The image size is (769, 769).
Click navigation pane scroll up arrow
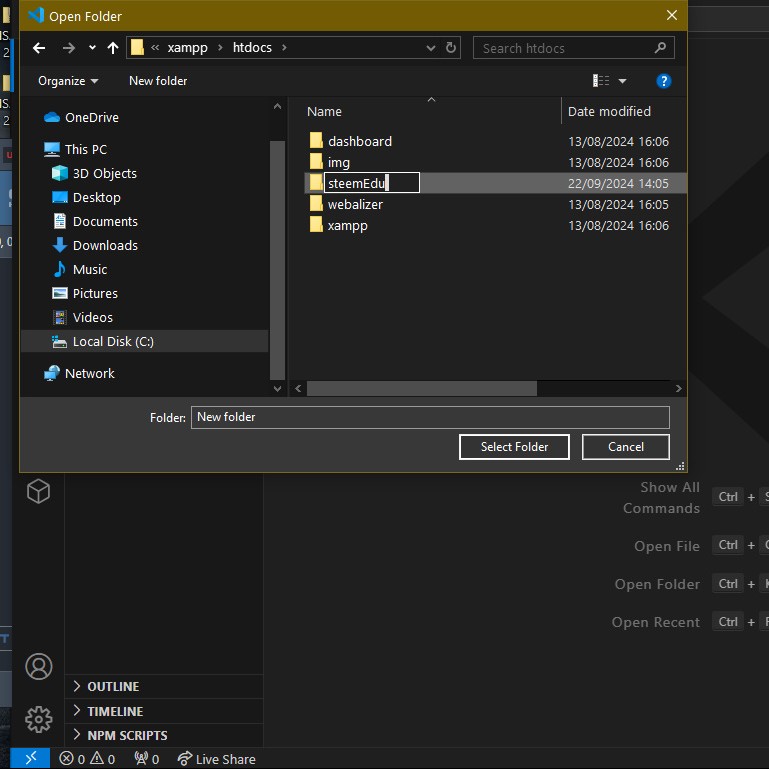[277, 106]
